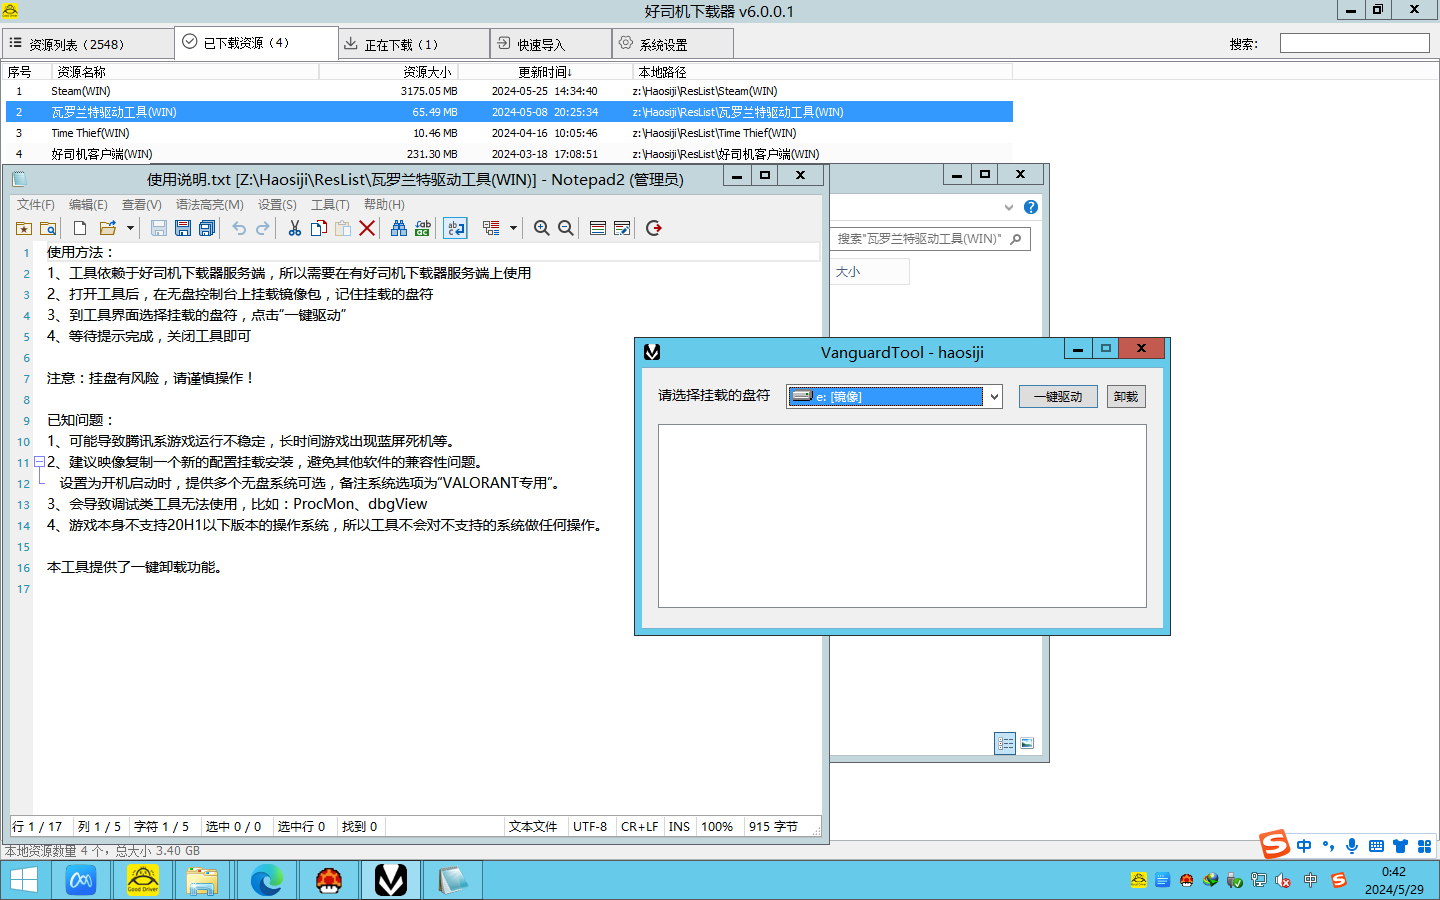
Task: Click the Find binoculars icon
Action: [x=399, y=228]
